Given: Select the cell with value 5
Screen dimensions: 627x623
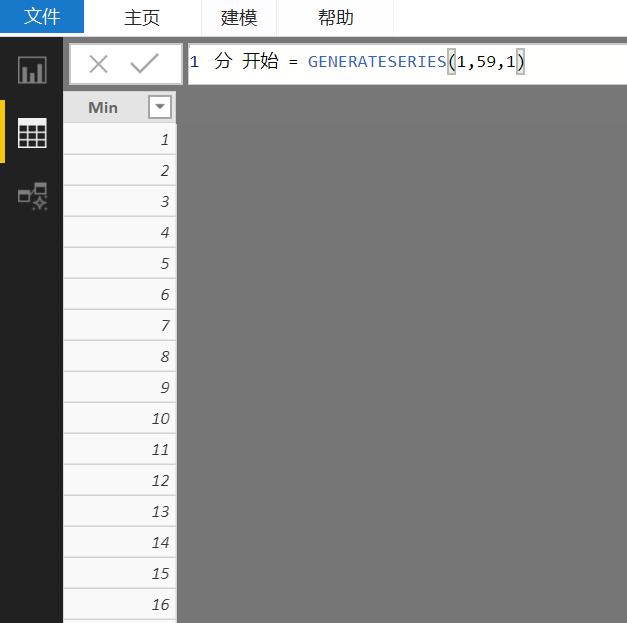Looking at the screenshot, I should coord(120,263).
